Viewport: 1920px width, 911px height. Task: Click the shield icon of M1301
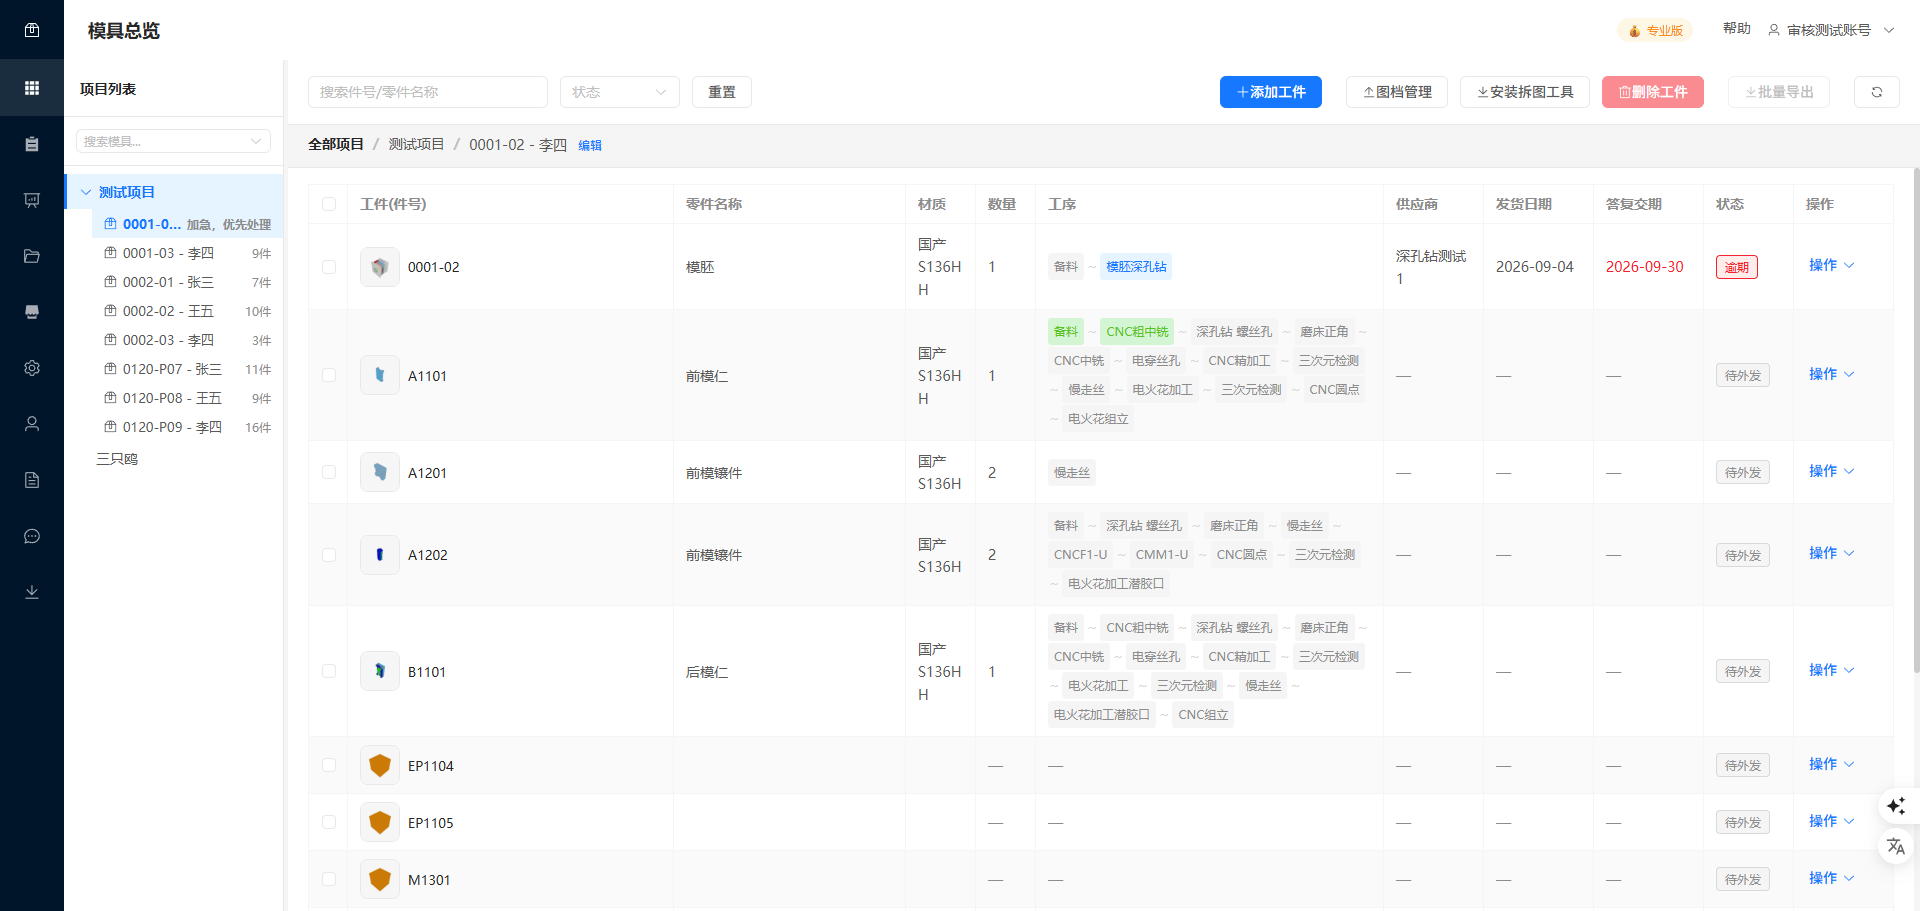click(380, 879)
